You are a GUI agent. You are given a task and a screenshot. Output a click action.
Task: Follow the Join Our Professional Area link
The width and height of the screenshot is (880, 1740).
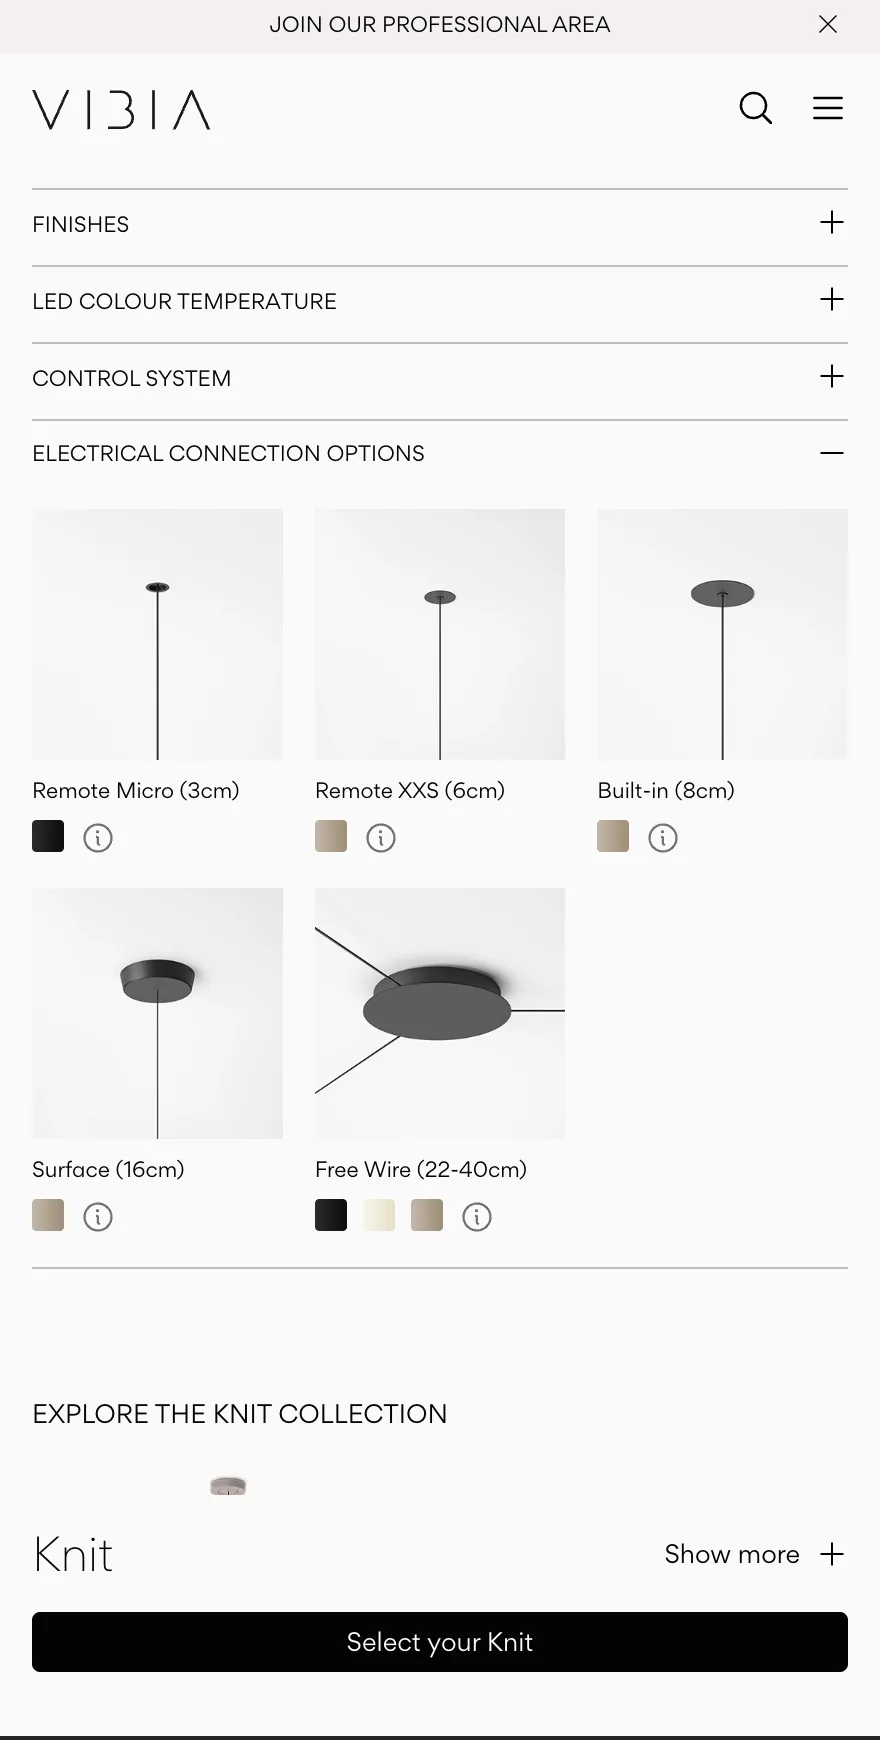point(440,24)
